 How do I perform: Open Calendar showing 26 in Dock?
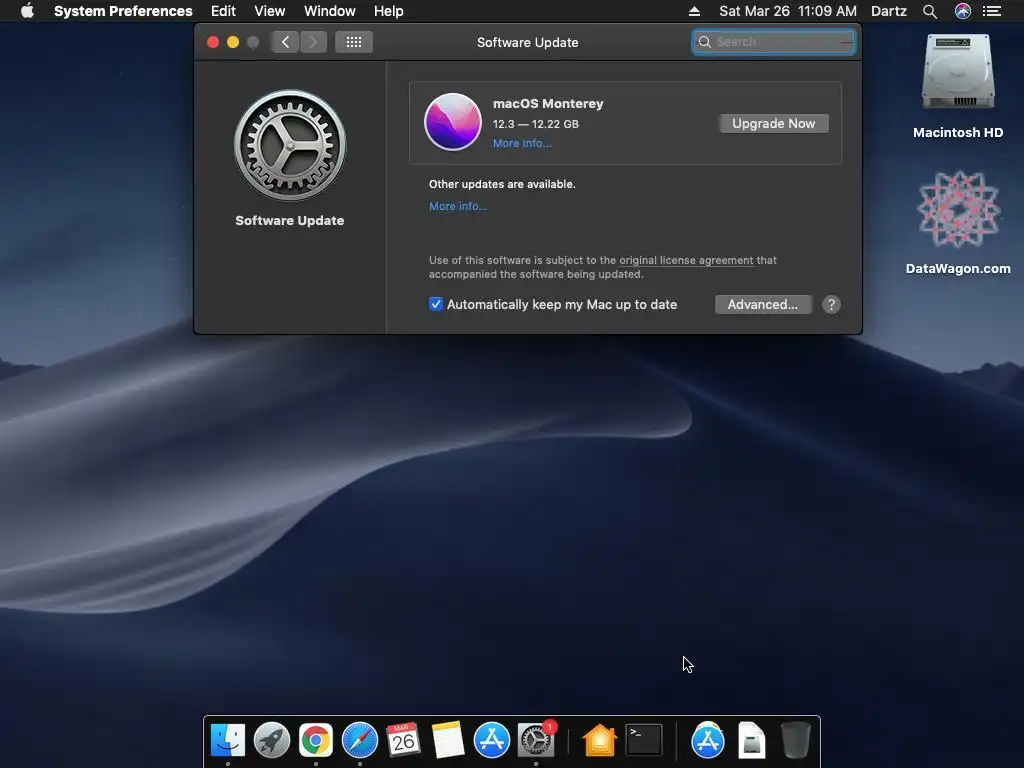[x=403, y=741]
